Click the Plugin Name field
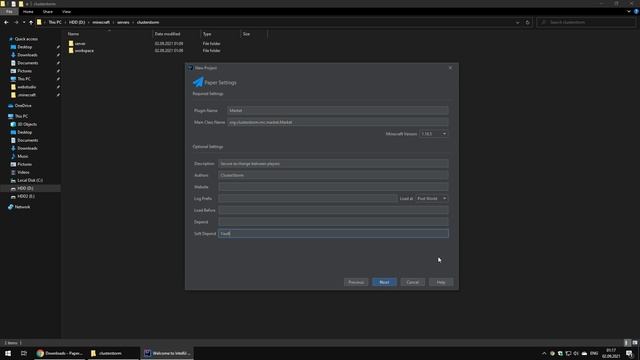Image resolution: width=640 pixels, height=360 pixels. coord(338,111)
